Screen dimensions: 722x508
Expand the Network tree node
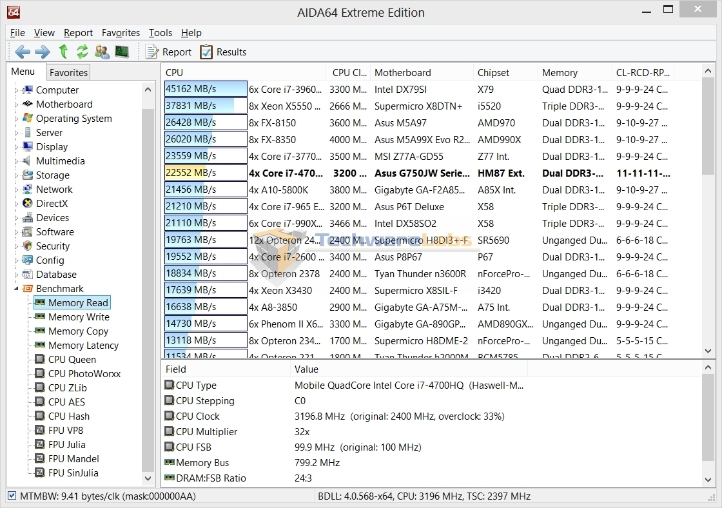pyautogui.click(x=16, y=190)
